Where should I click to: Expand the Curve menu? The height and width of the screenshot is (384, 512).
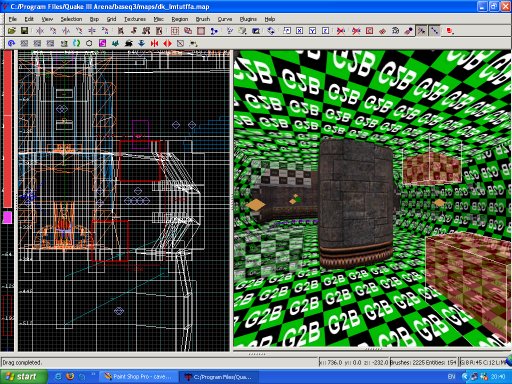(225, 19)
